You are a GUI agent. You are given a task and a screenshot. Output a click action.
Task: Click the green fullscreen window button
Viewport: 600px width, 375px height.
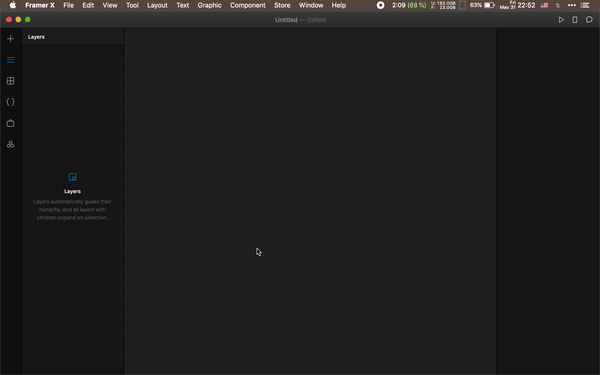(28, 20)
